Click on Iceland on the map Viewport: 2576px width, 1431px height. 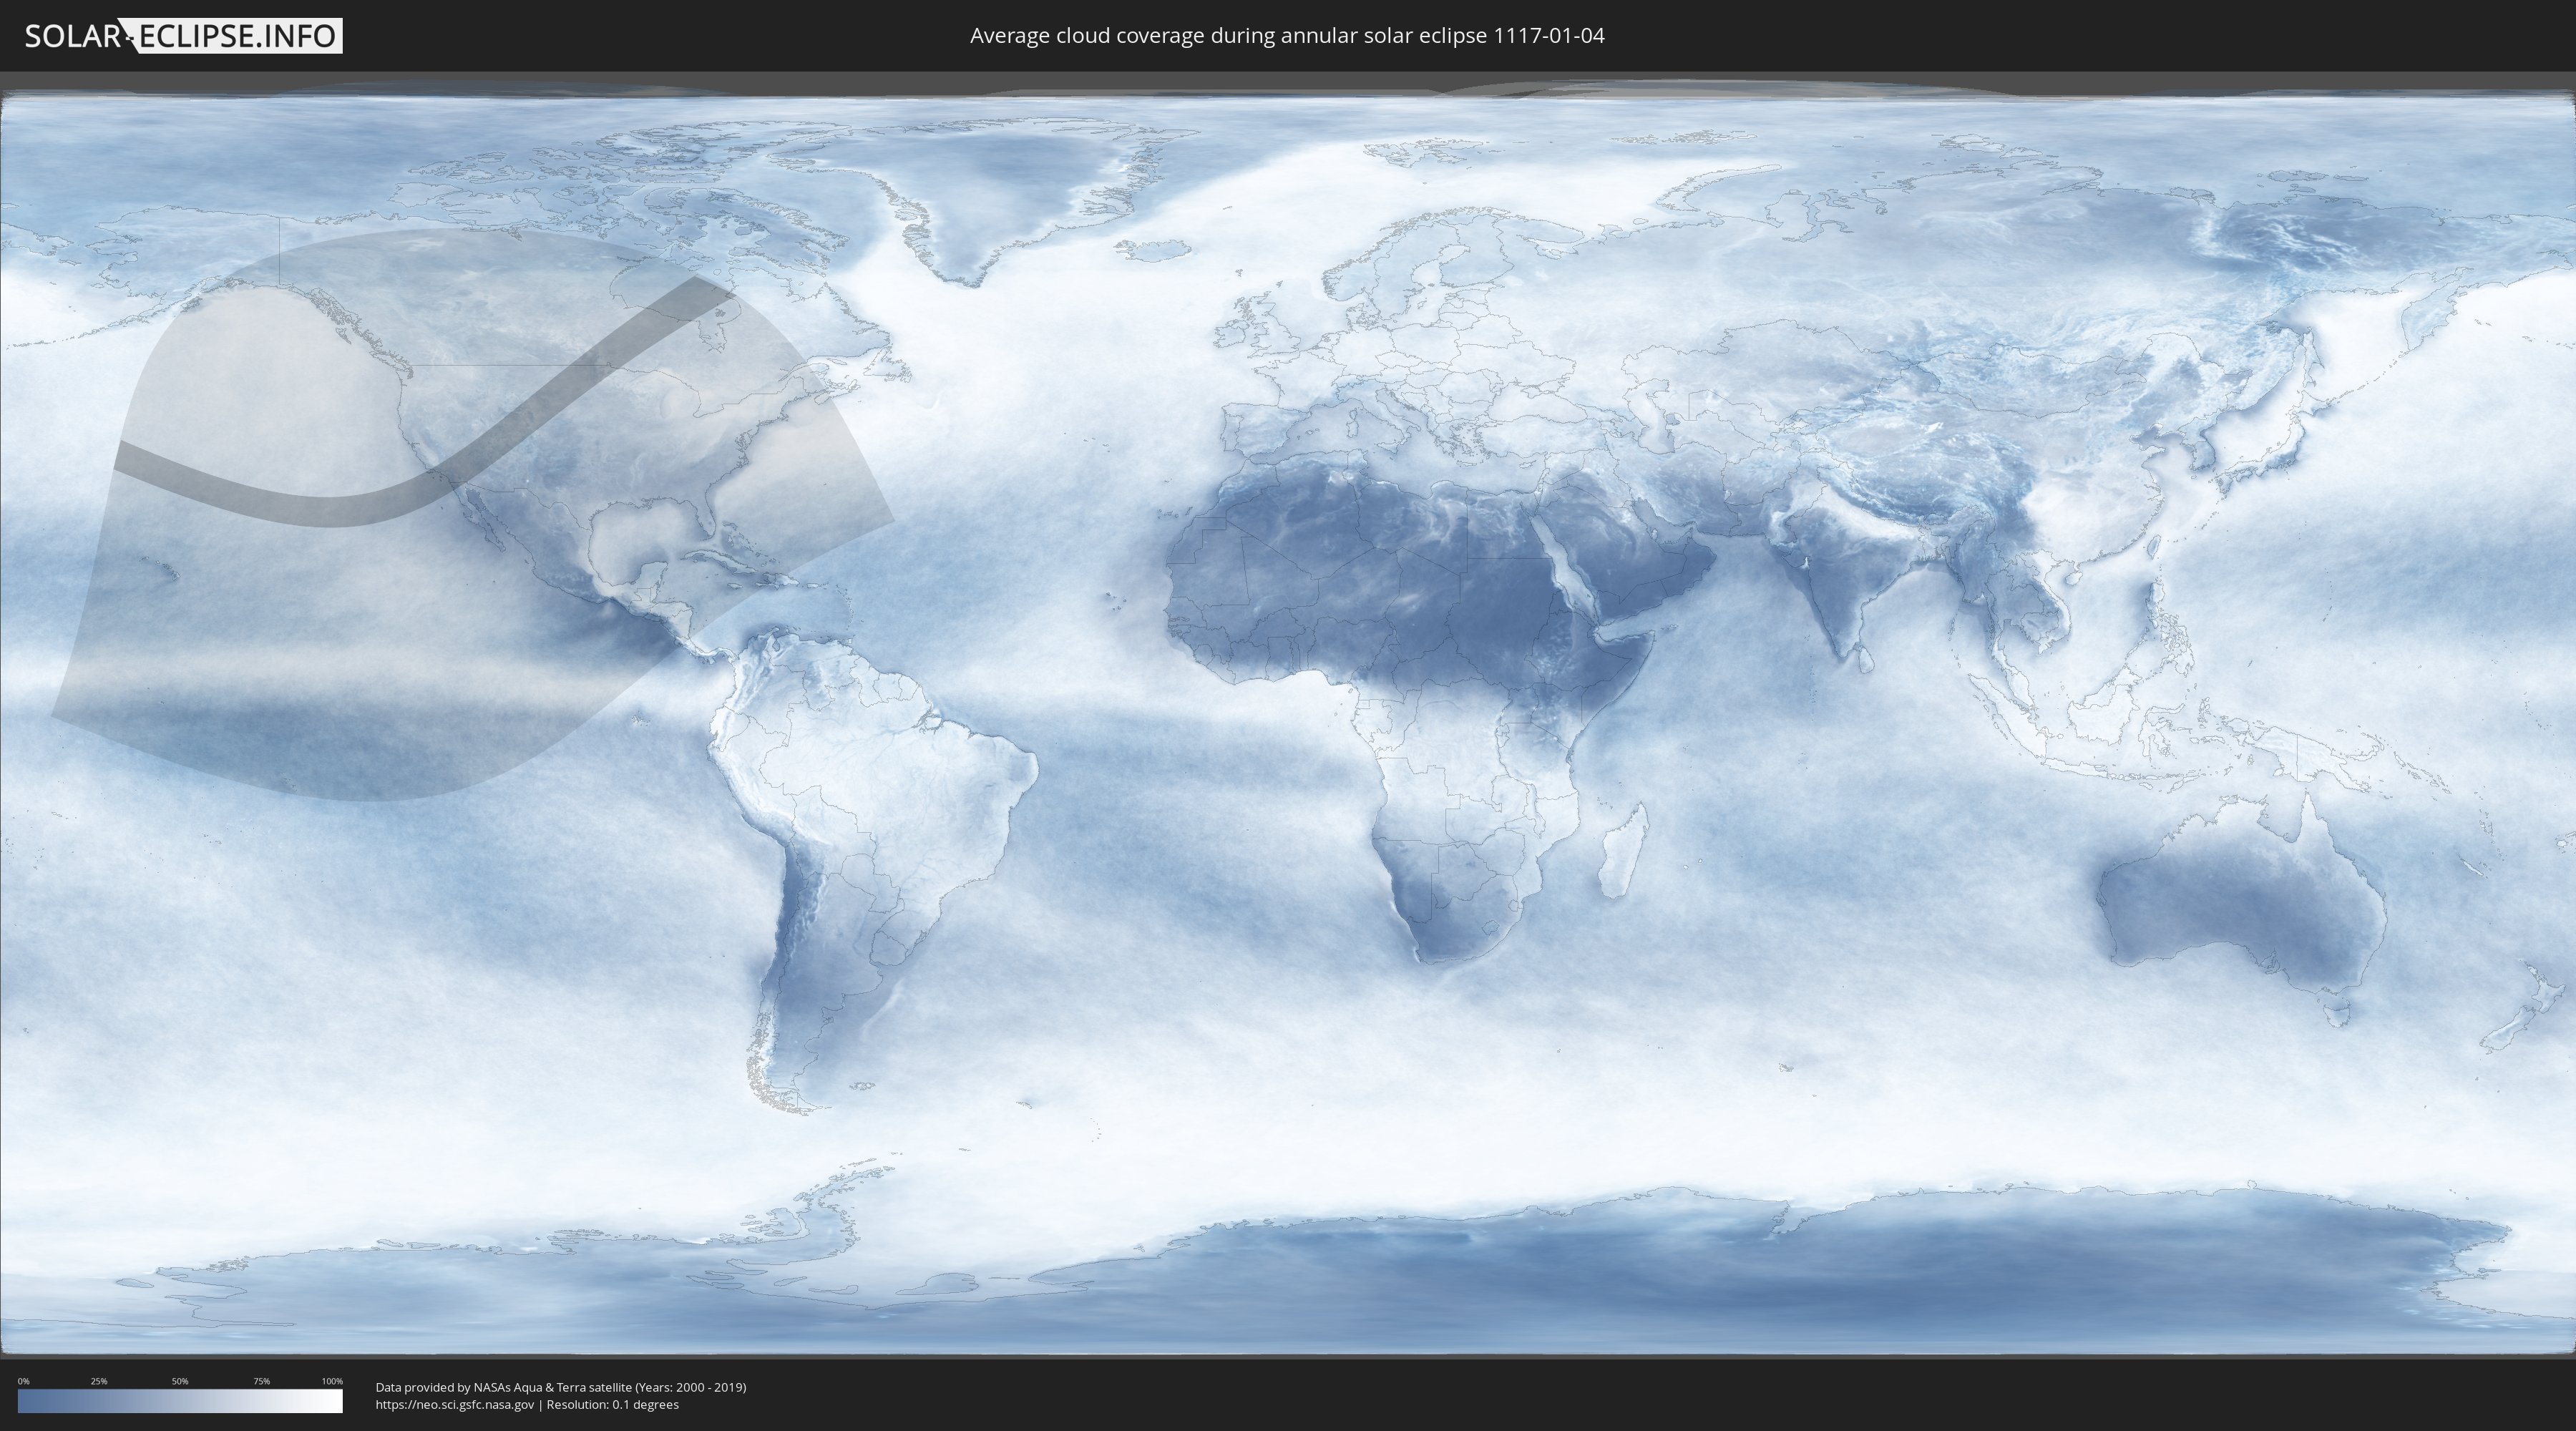1152,250
